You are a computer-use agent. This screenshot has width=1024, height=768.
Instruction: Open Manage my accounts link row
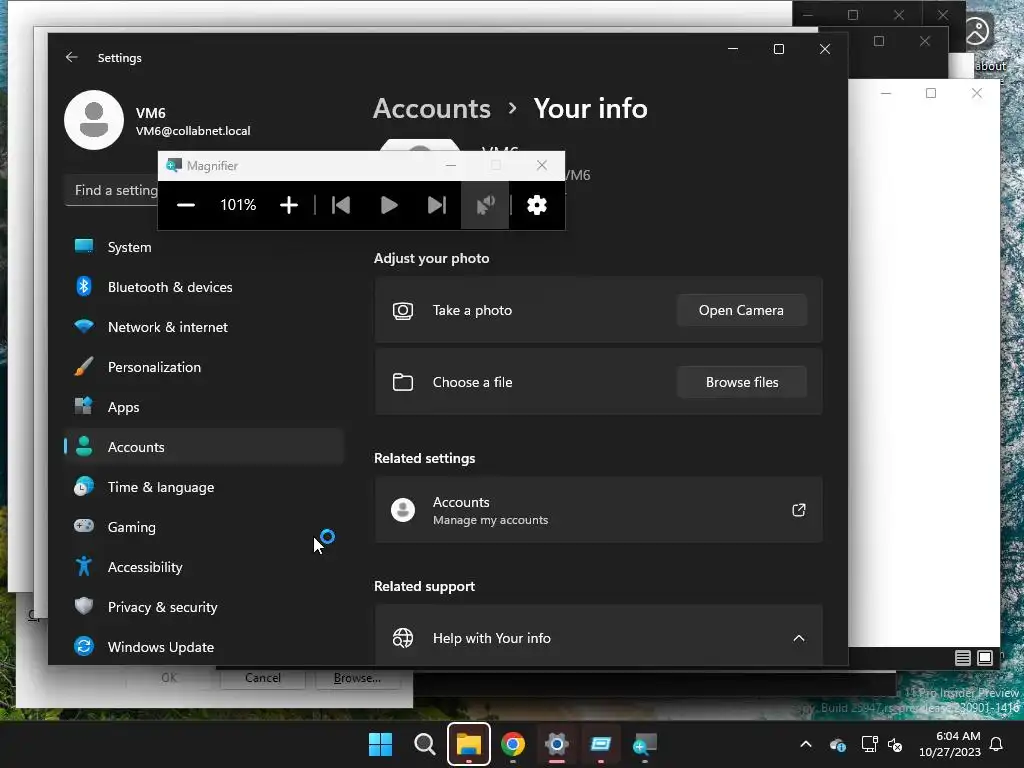[598, 510]
